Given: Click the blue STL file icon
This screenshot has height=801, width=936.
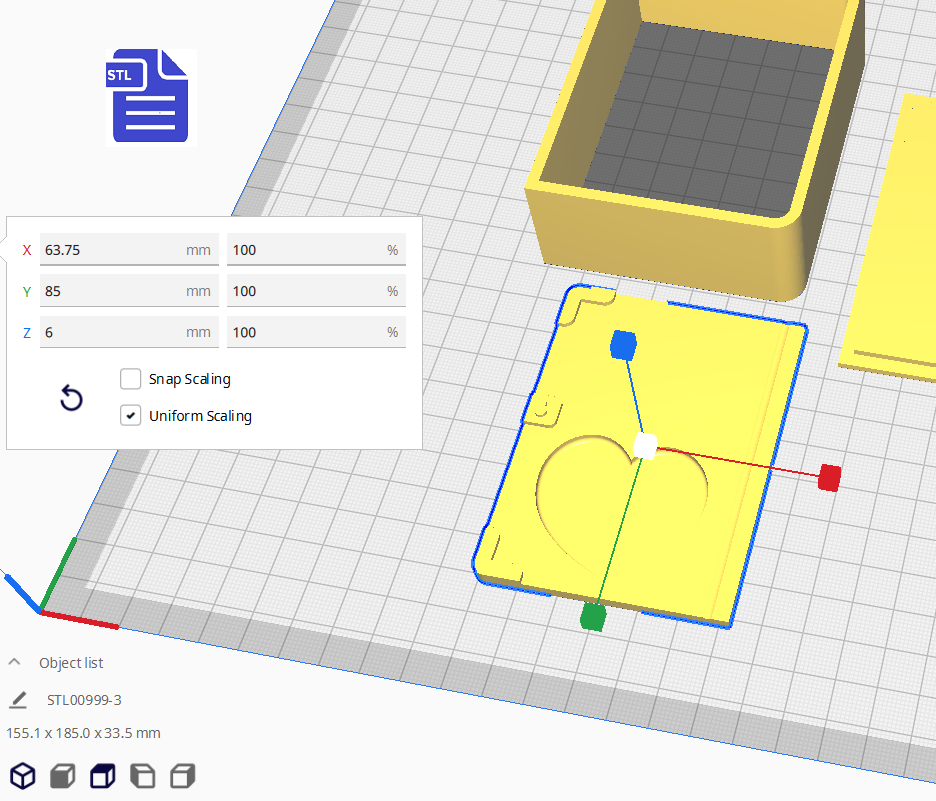Looking at the screenshot, I should click(x=151, y=97).
